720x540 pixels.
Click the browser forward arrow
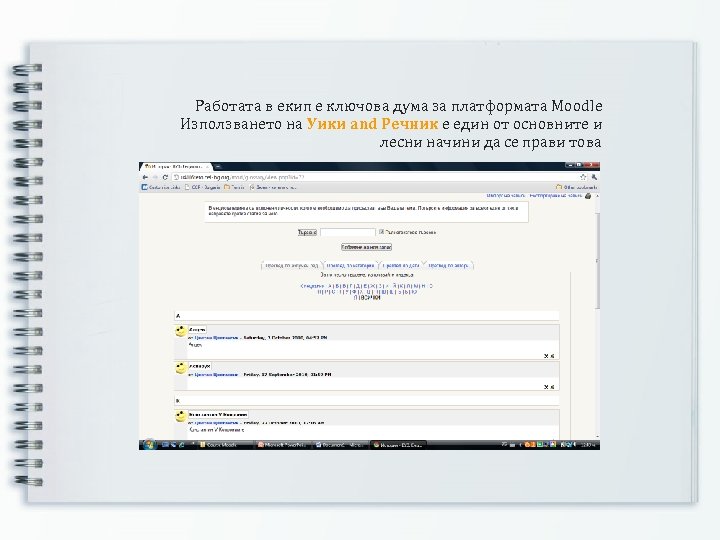point(155,177)
